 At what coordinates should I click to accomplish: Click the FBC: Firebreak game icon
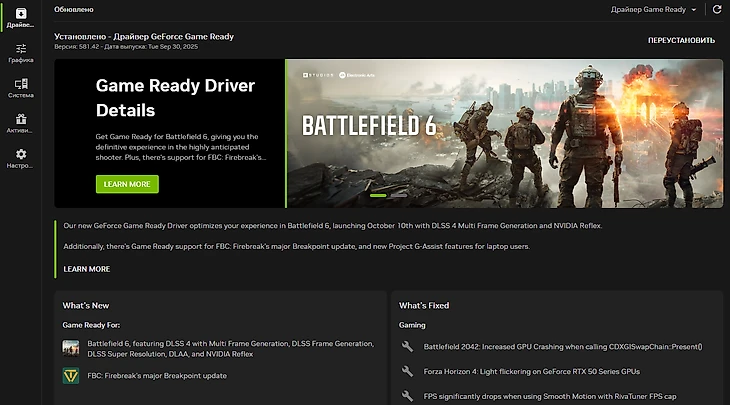(x=71, y=376)
